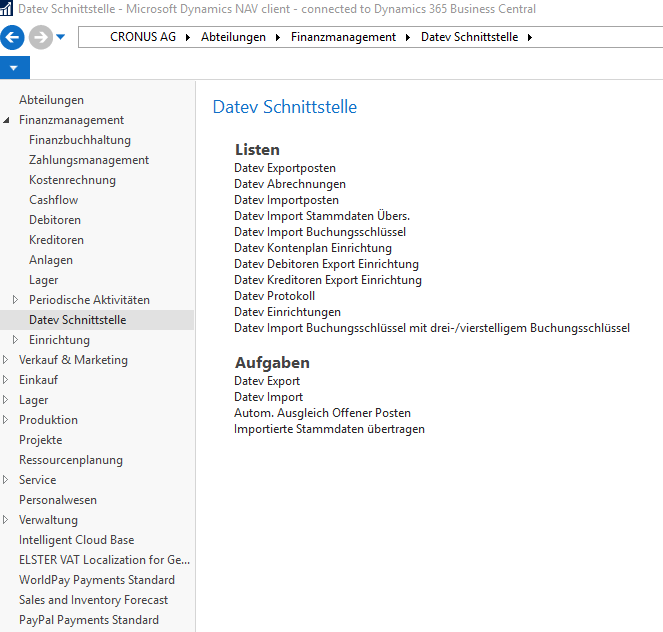The height and width of the screenshot is (632, 663).
Task: Click the blue back navigation arrow
Action: 13,38
